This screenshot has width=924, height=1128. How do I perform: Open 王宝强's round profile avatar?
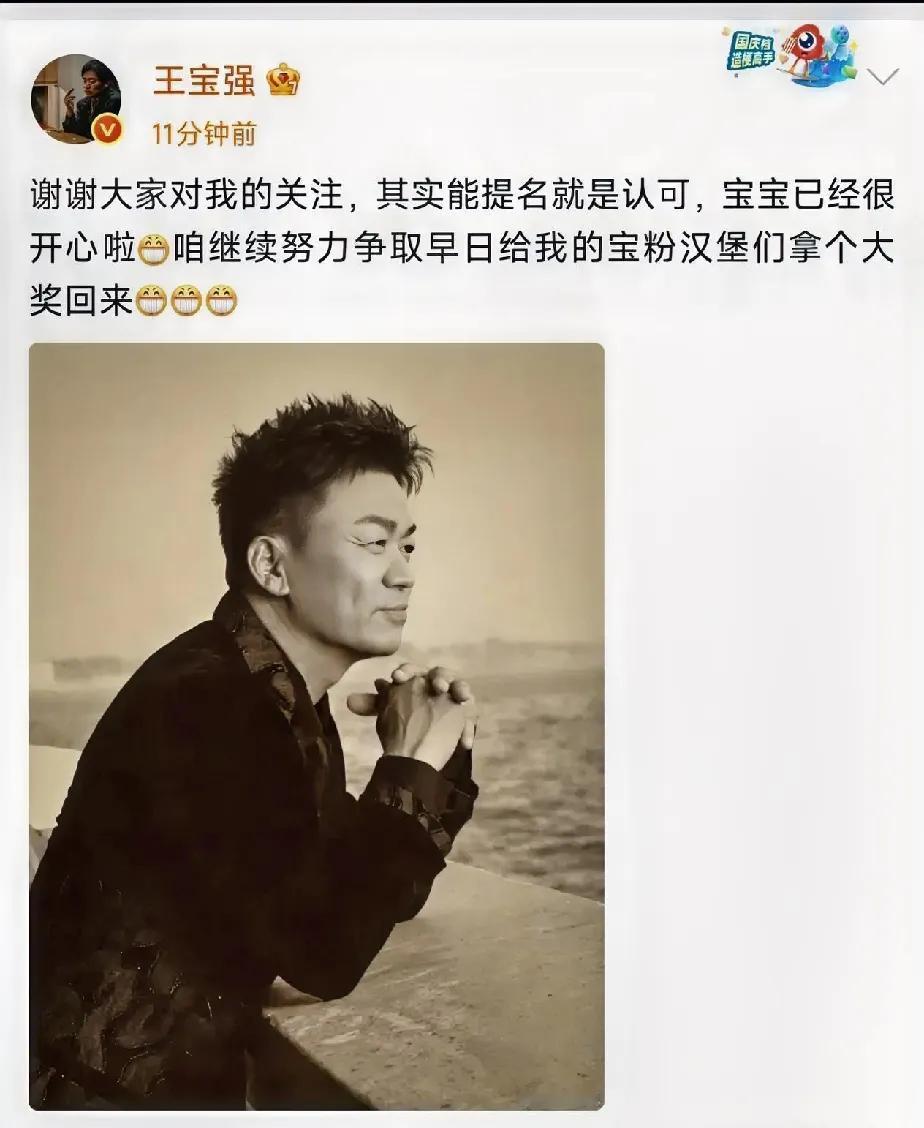pyautogui.click(x=76, y=99)
